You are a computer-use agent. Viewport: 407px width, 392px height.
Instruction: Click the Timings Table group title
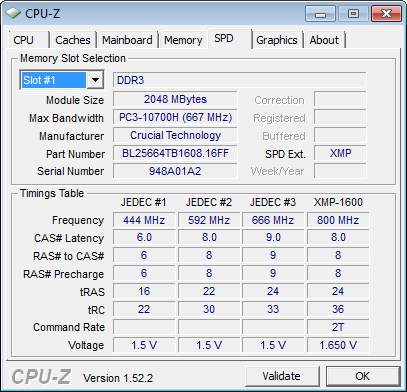52,193
